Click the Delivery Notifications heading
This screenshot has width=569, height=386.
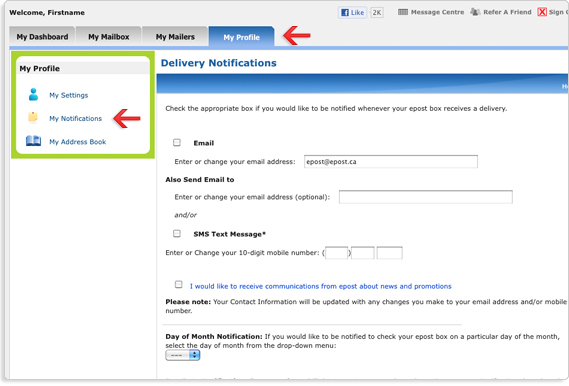coord(218,63)
